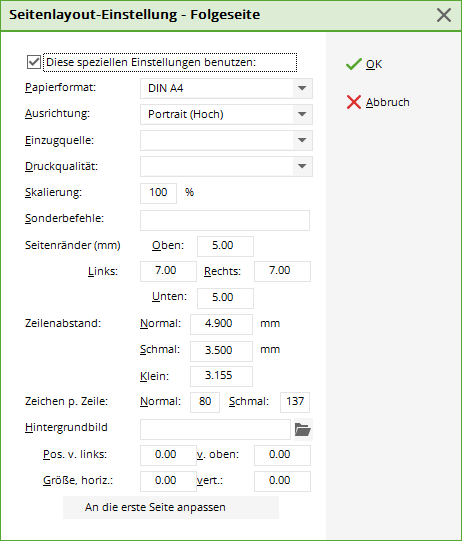The height and width of the screenshot is (541, 462).
Task: Click the Zeilenabstand Normal field
Action: tap(221, 324)
